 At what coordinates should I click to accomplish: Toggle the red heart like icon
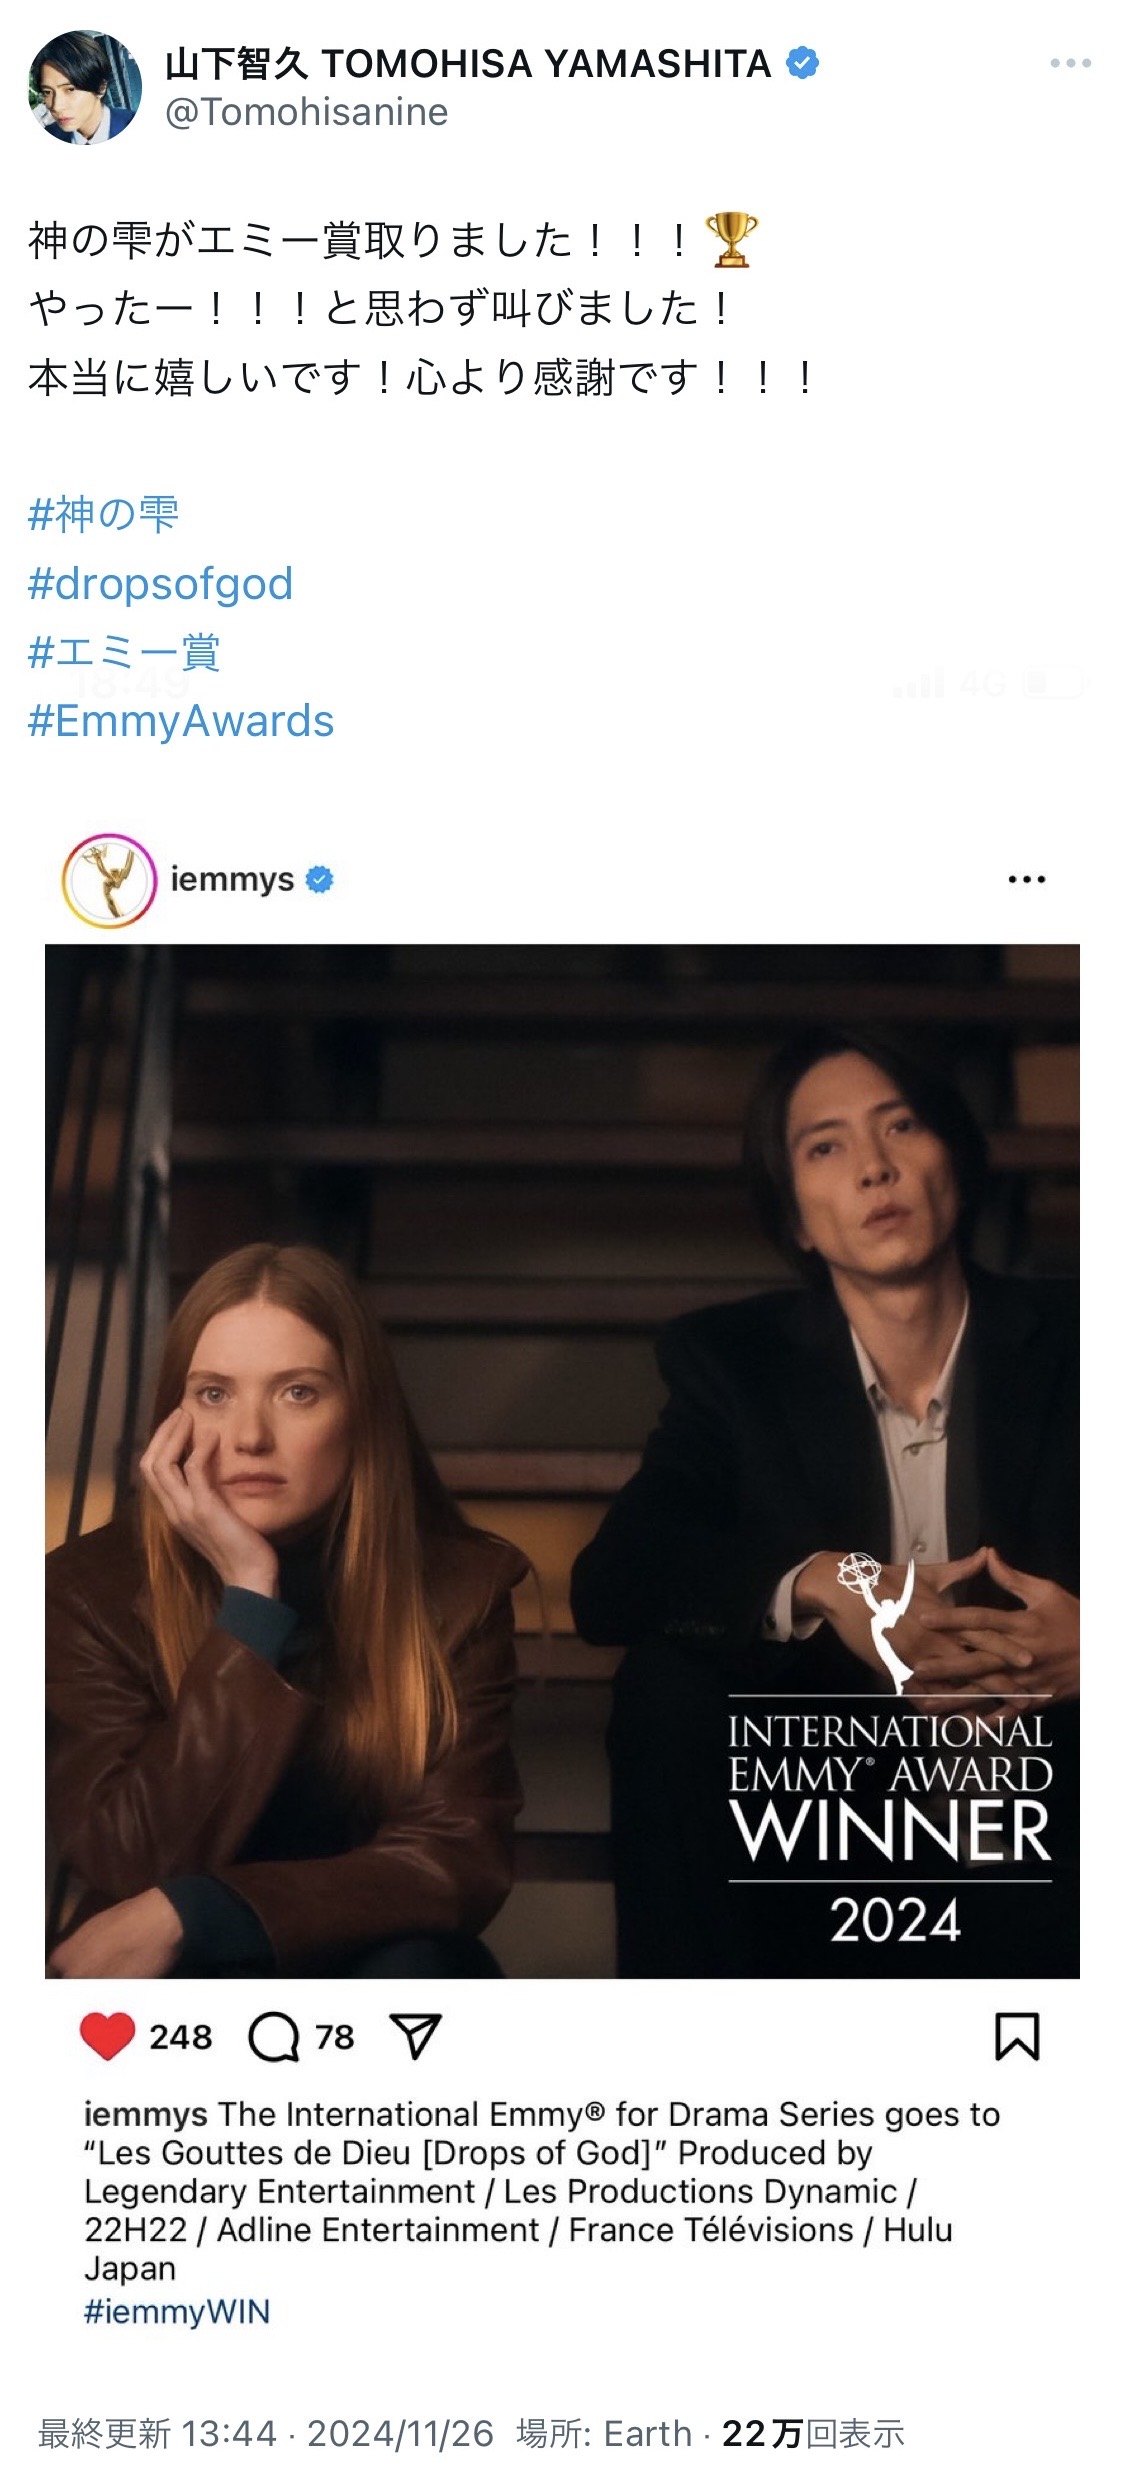[x=107, y=2036]
